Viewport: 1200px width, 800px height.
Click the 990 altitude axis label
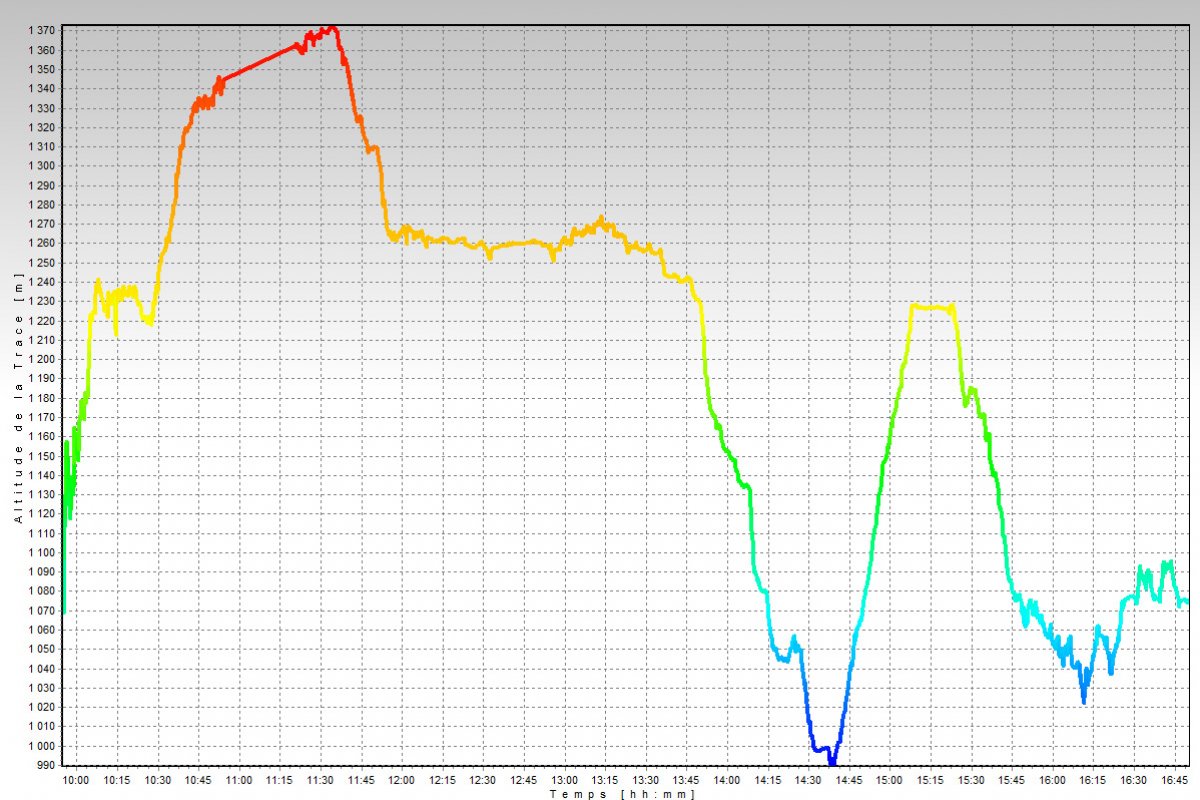tap(48, 766)
